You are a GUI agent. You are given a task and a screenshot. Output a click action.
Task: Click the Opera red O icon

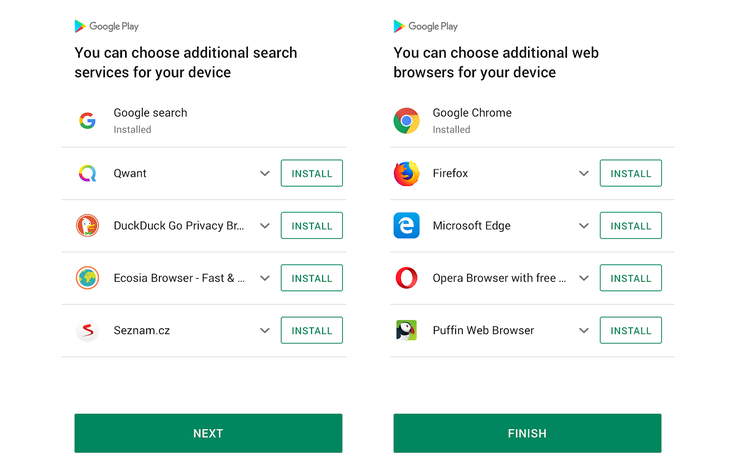click(x=406, y=278)
